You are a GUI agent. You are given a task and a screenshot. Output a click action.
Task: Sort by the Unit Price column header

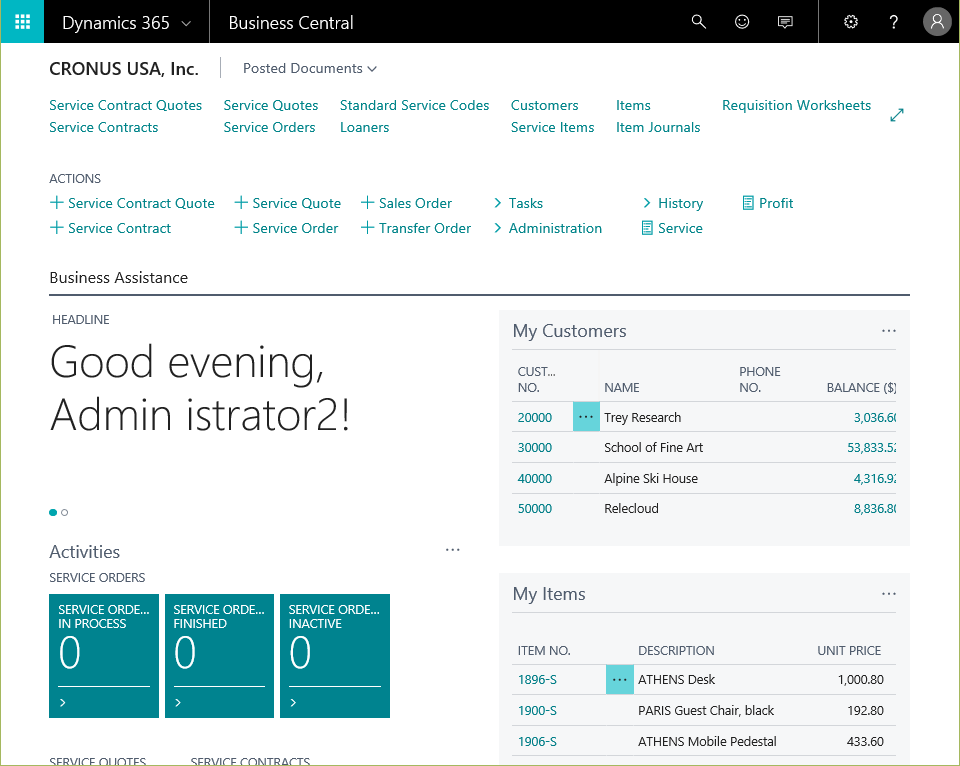849,650
